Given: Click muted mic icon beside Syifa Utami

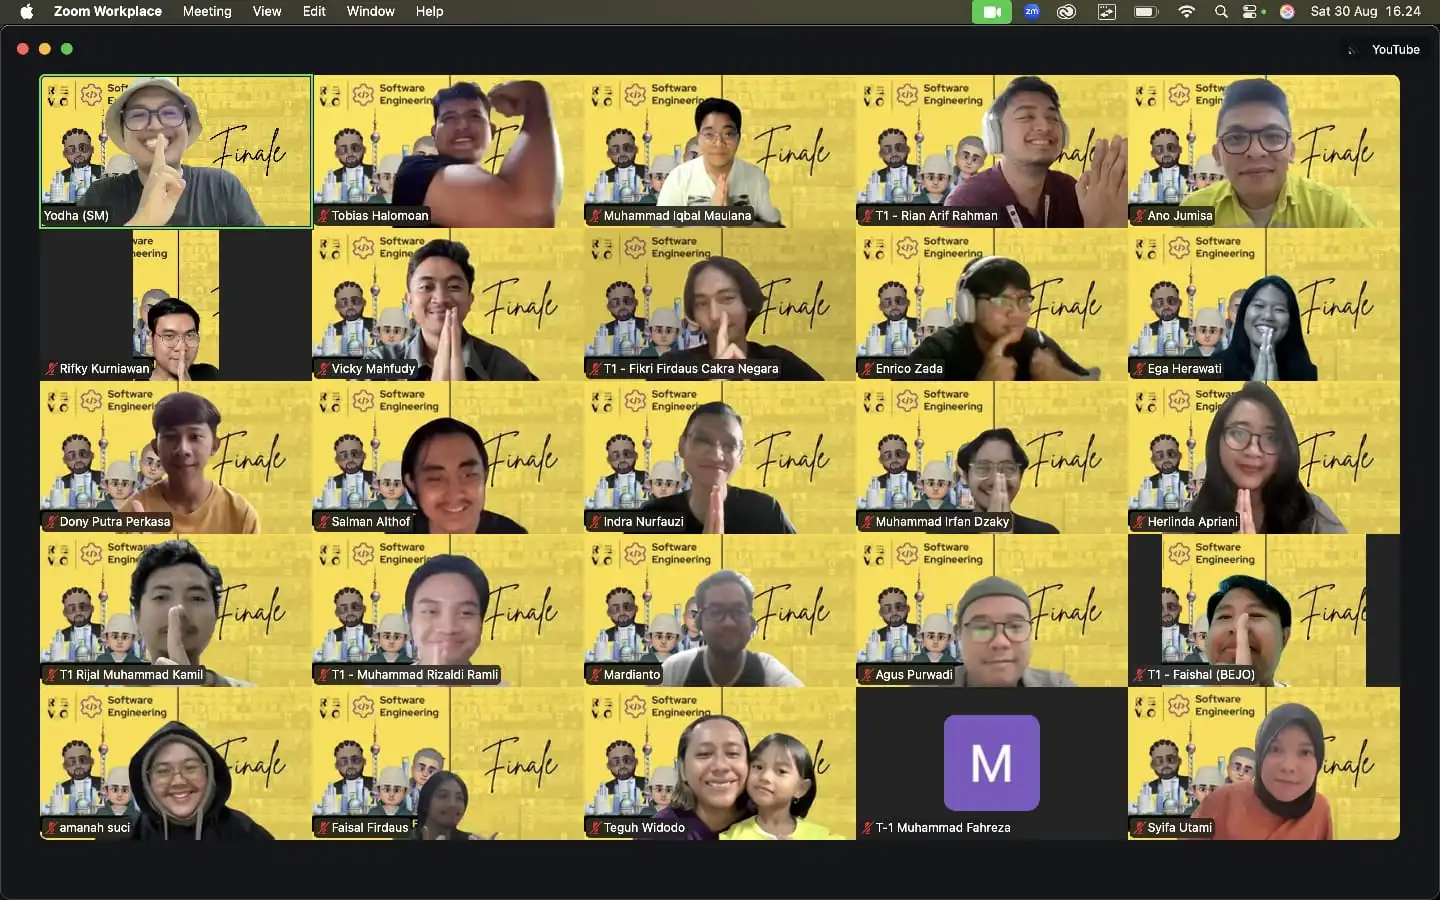Looking at the screenshot, I should tap(1139, 828).
